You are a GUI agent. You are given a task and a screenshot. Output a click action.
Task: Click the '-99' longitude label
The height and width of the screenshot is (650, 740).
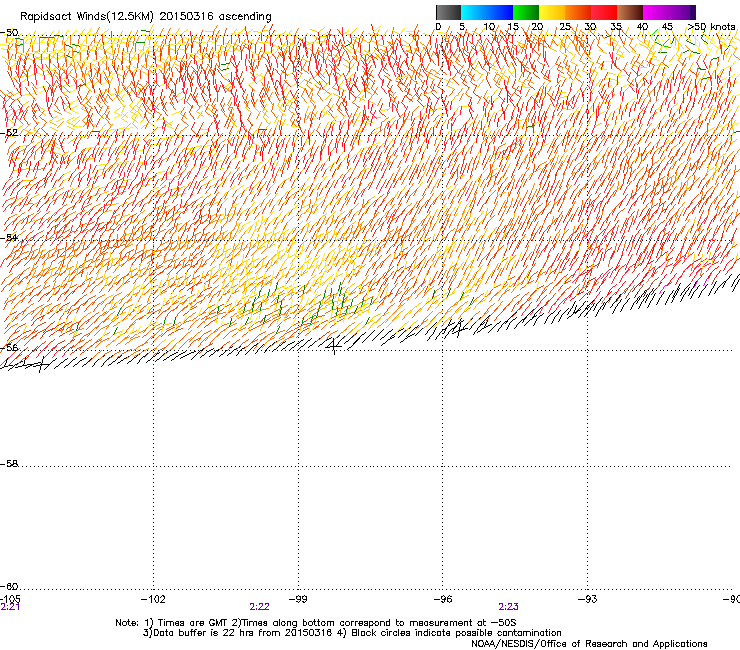[x=298, y=599]
